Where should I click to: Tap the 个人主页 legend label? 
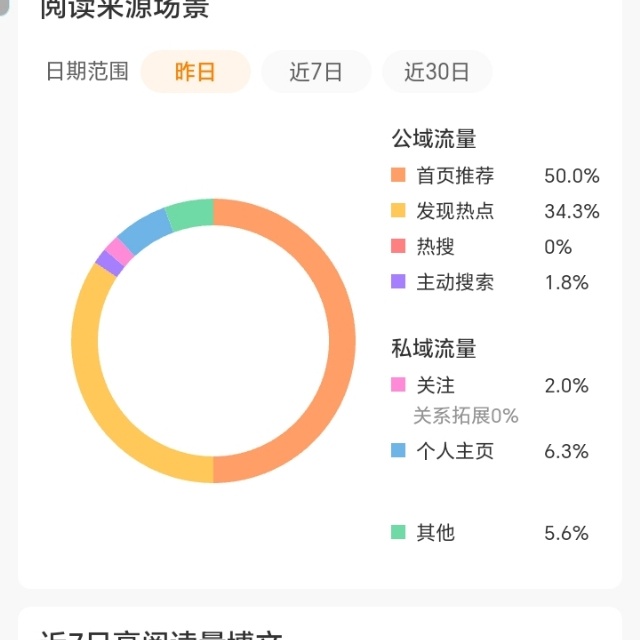[455, 451]
